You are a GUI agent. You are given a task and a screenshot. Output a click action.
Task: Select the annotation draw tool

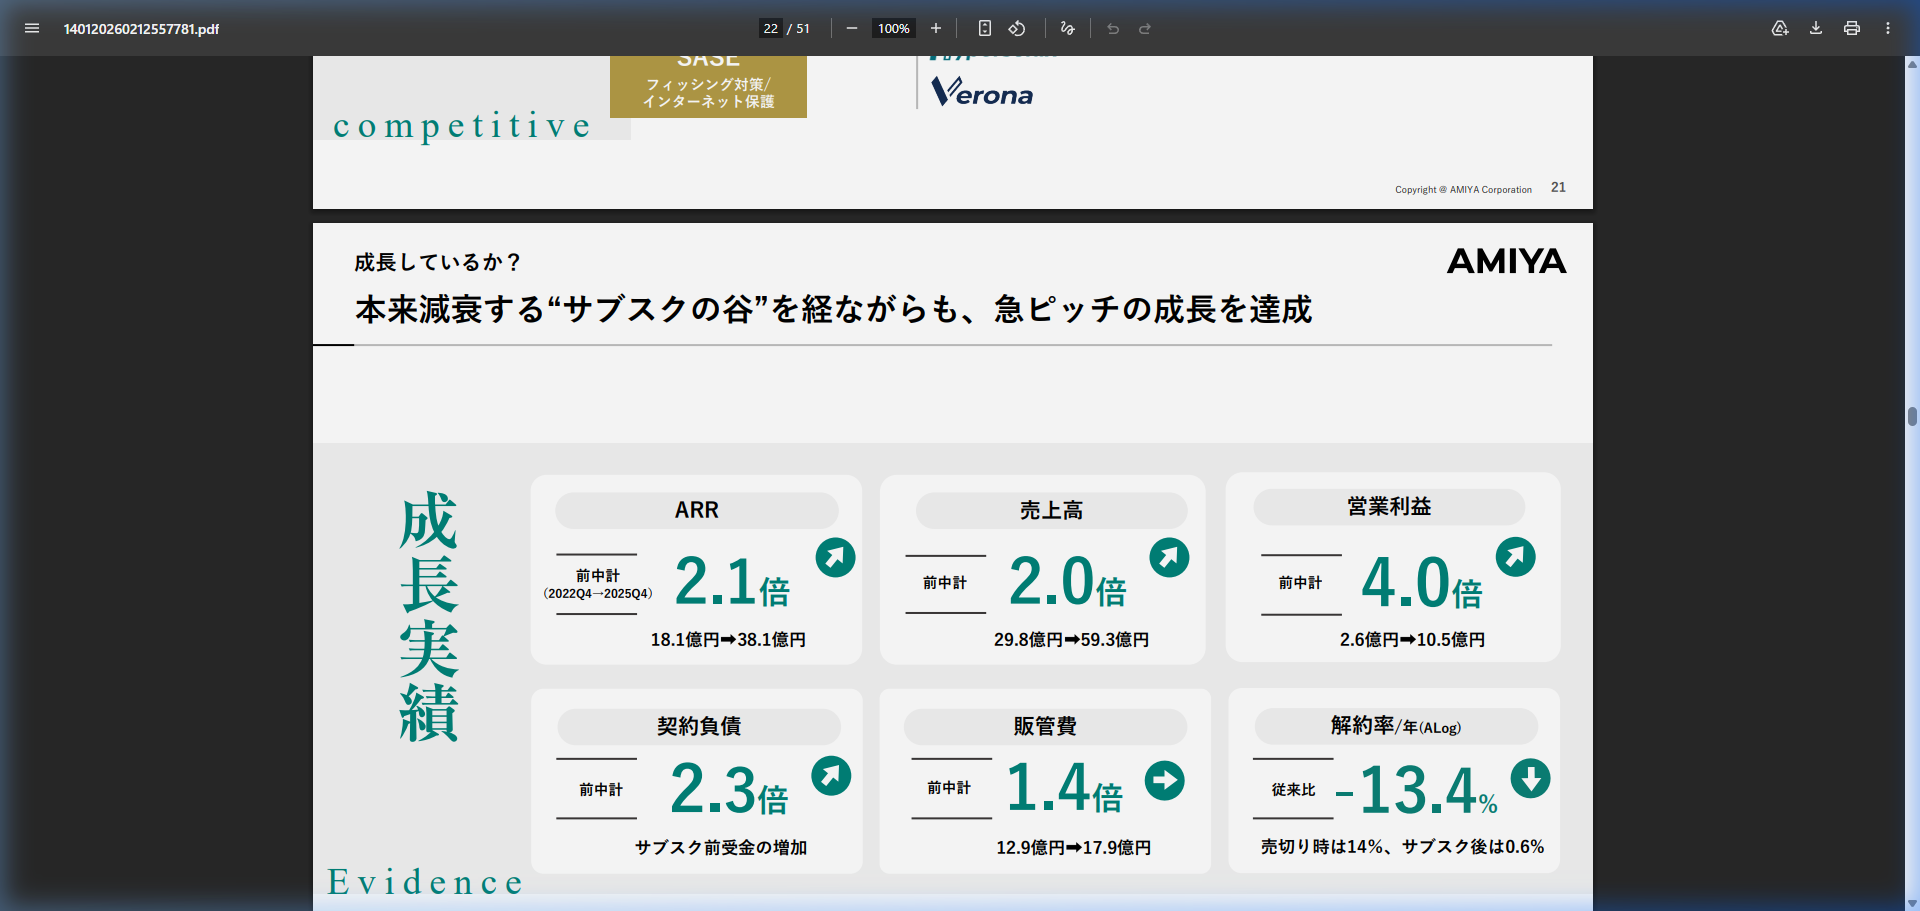click(x=1067, y=28)
